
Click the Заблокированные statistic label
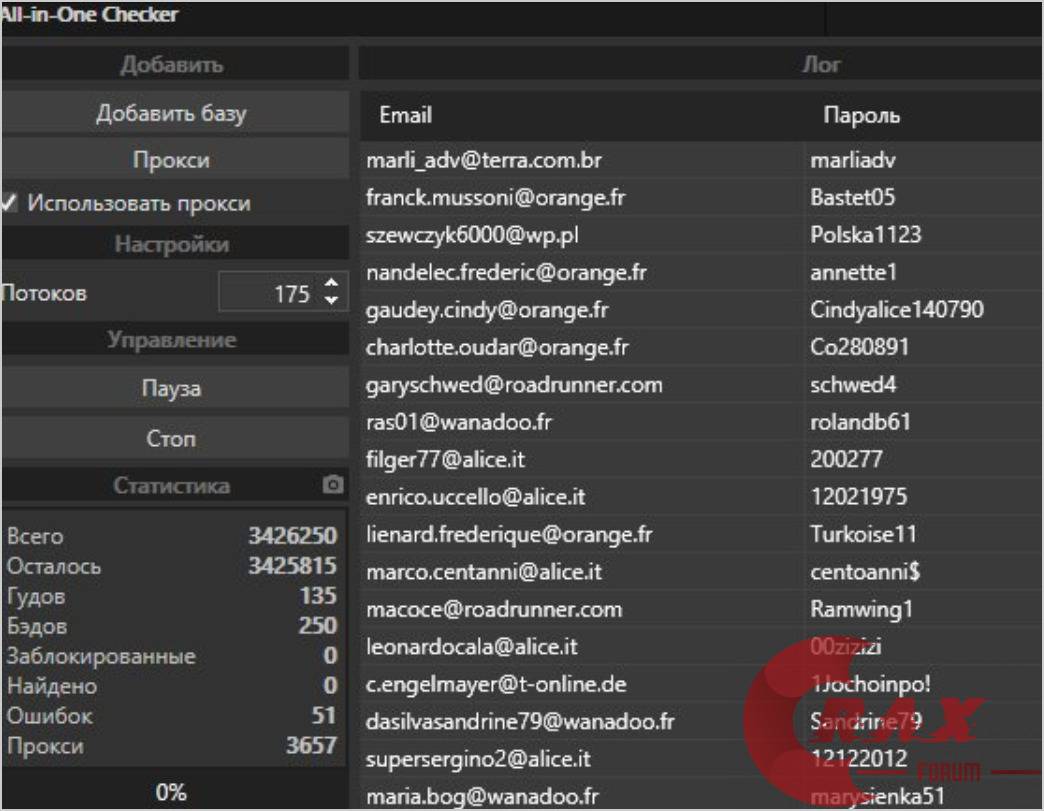101,656
